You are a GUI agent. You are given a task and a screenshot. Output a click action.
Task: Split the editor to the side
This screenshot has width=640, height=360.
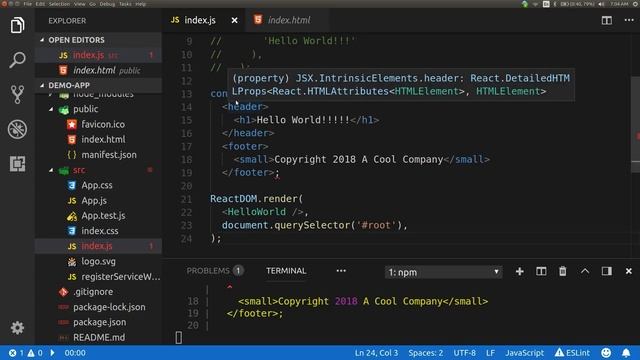click(x=607, y=20)
